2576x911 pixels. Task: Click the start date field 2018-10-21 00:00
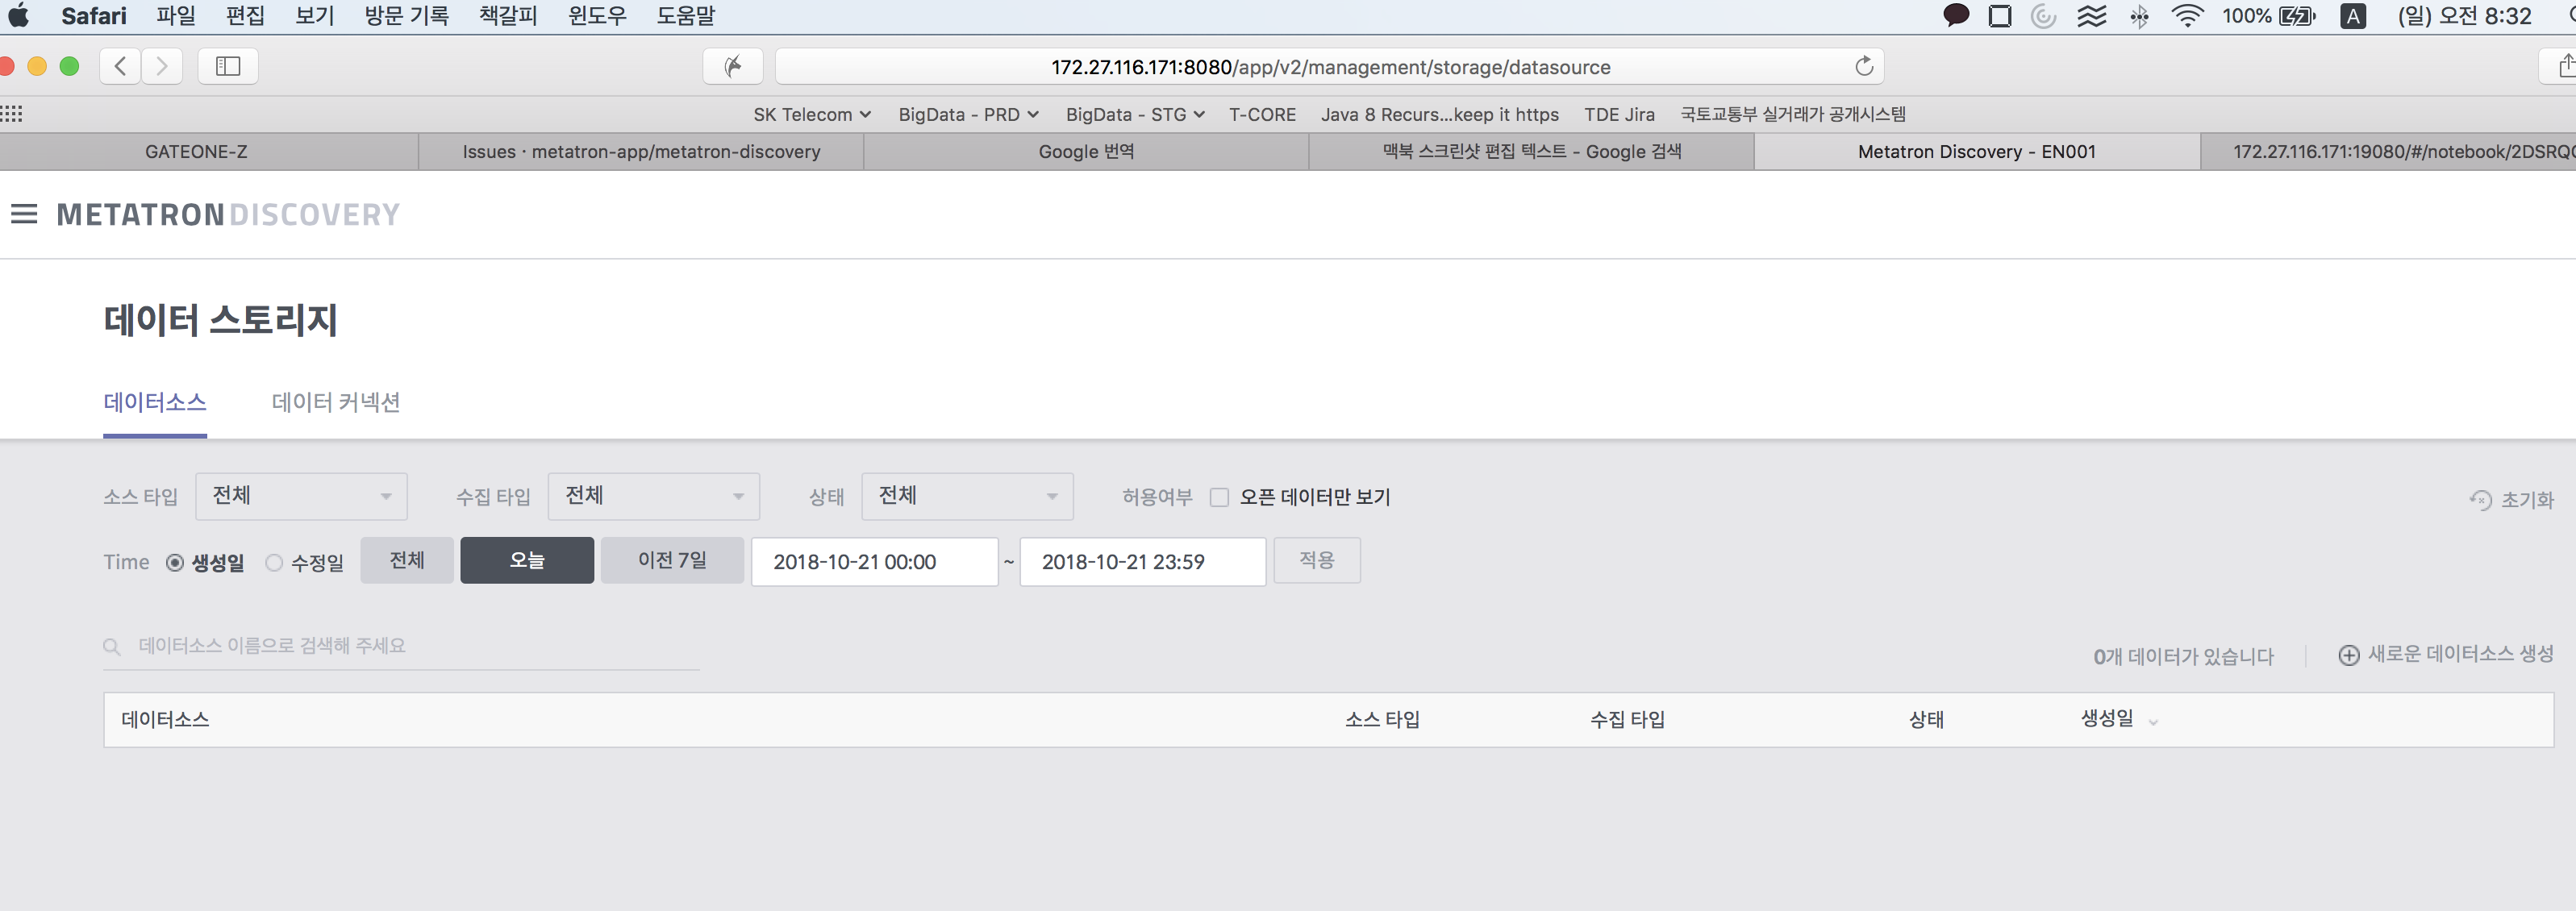pos(875,561)
